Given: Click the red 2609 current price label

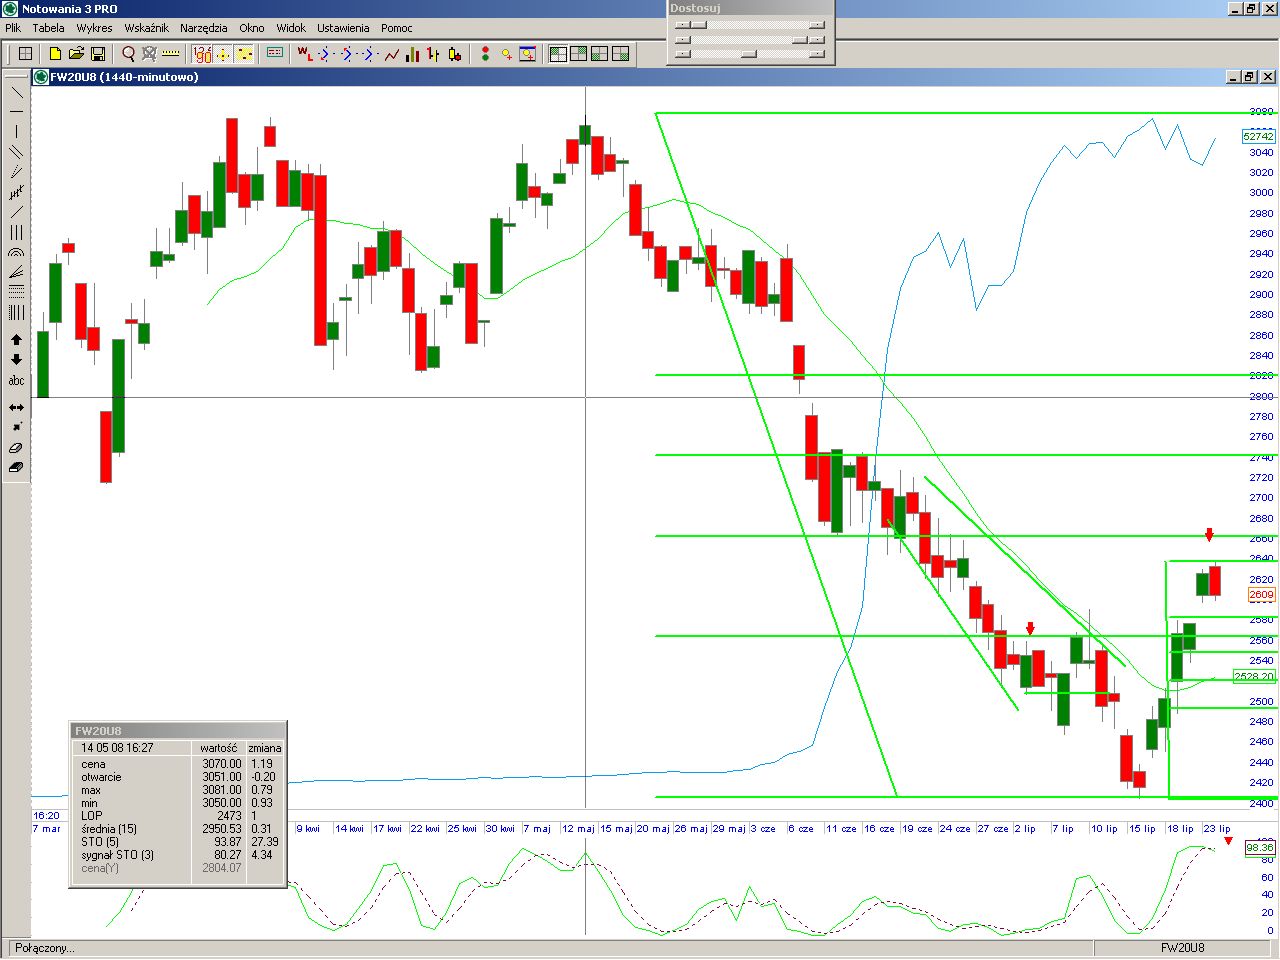Looking at the screenshot, I should coord(1262,595).
